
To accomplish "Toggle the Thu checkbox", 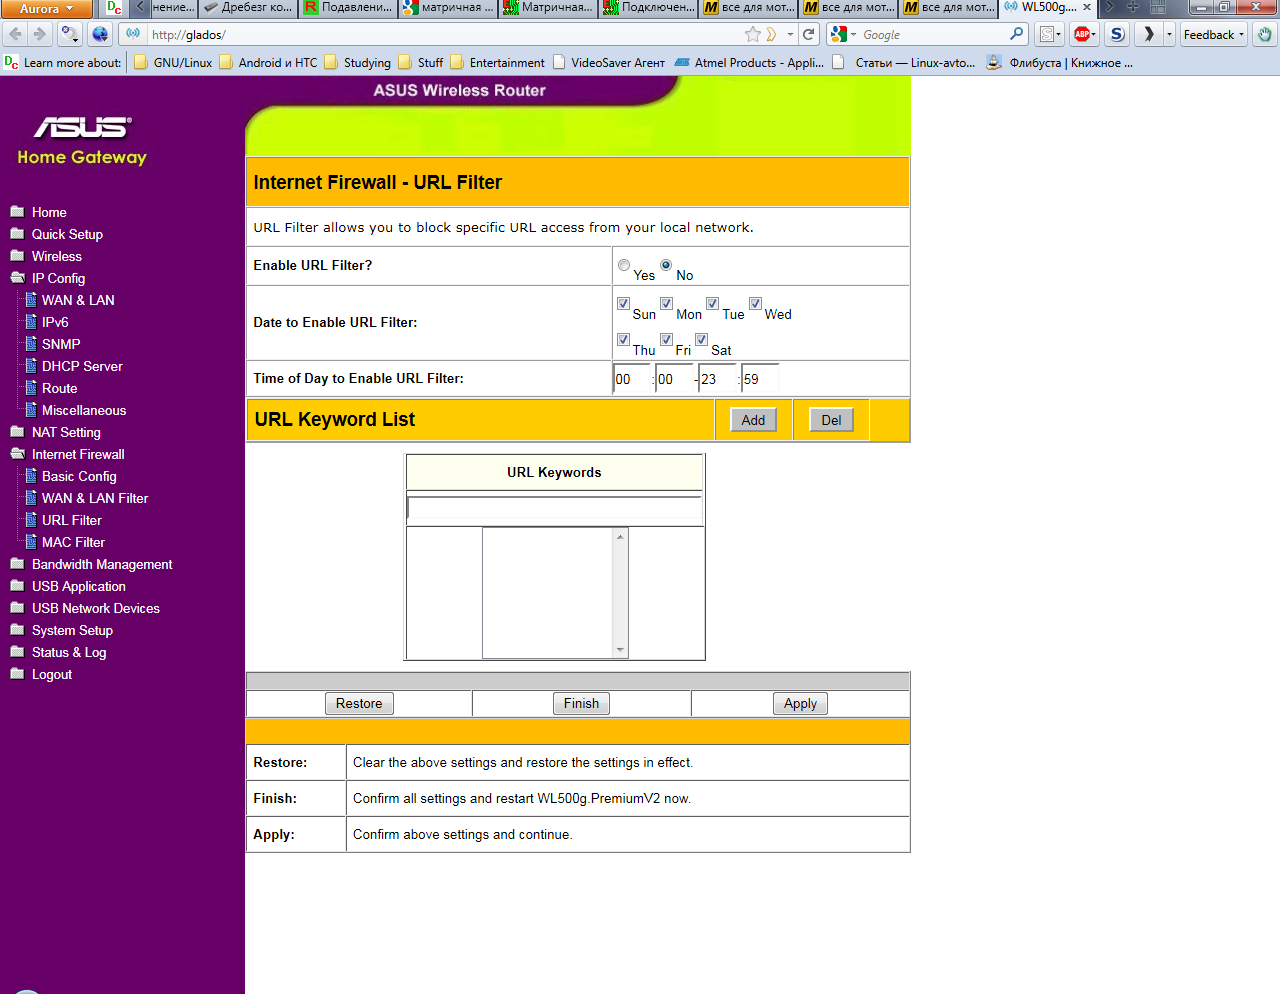I will 623,339.
